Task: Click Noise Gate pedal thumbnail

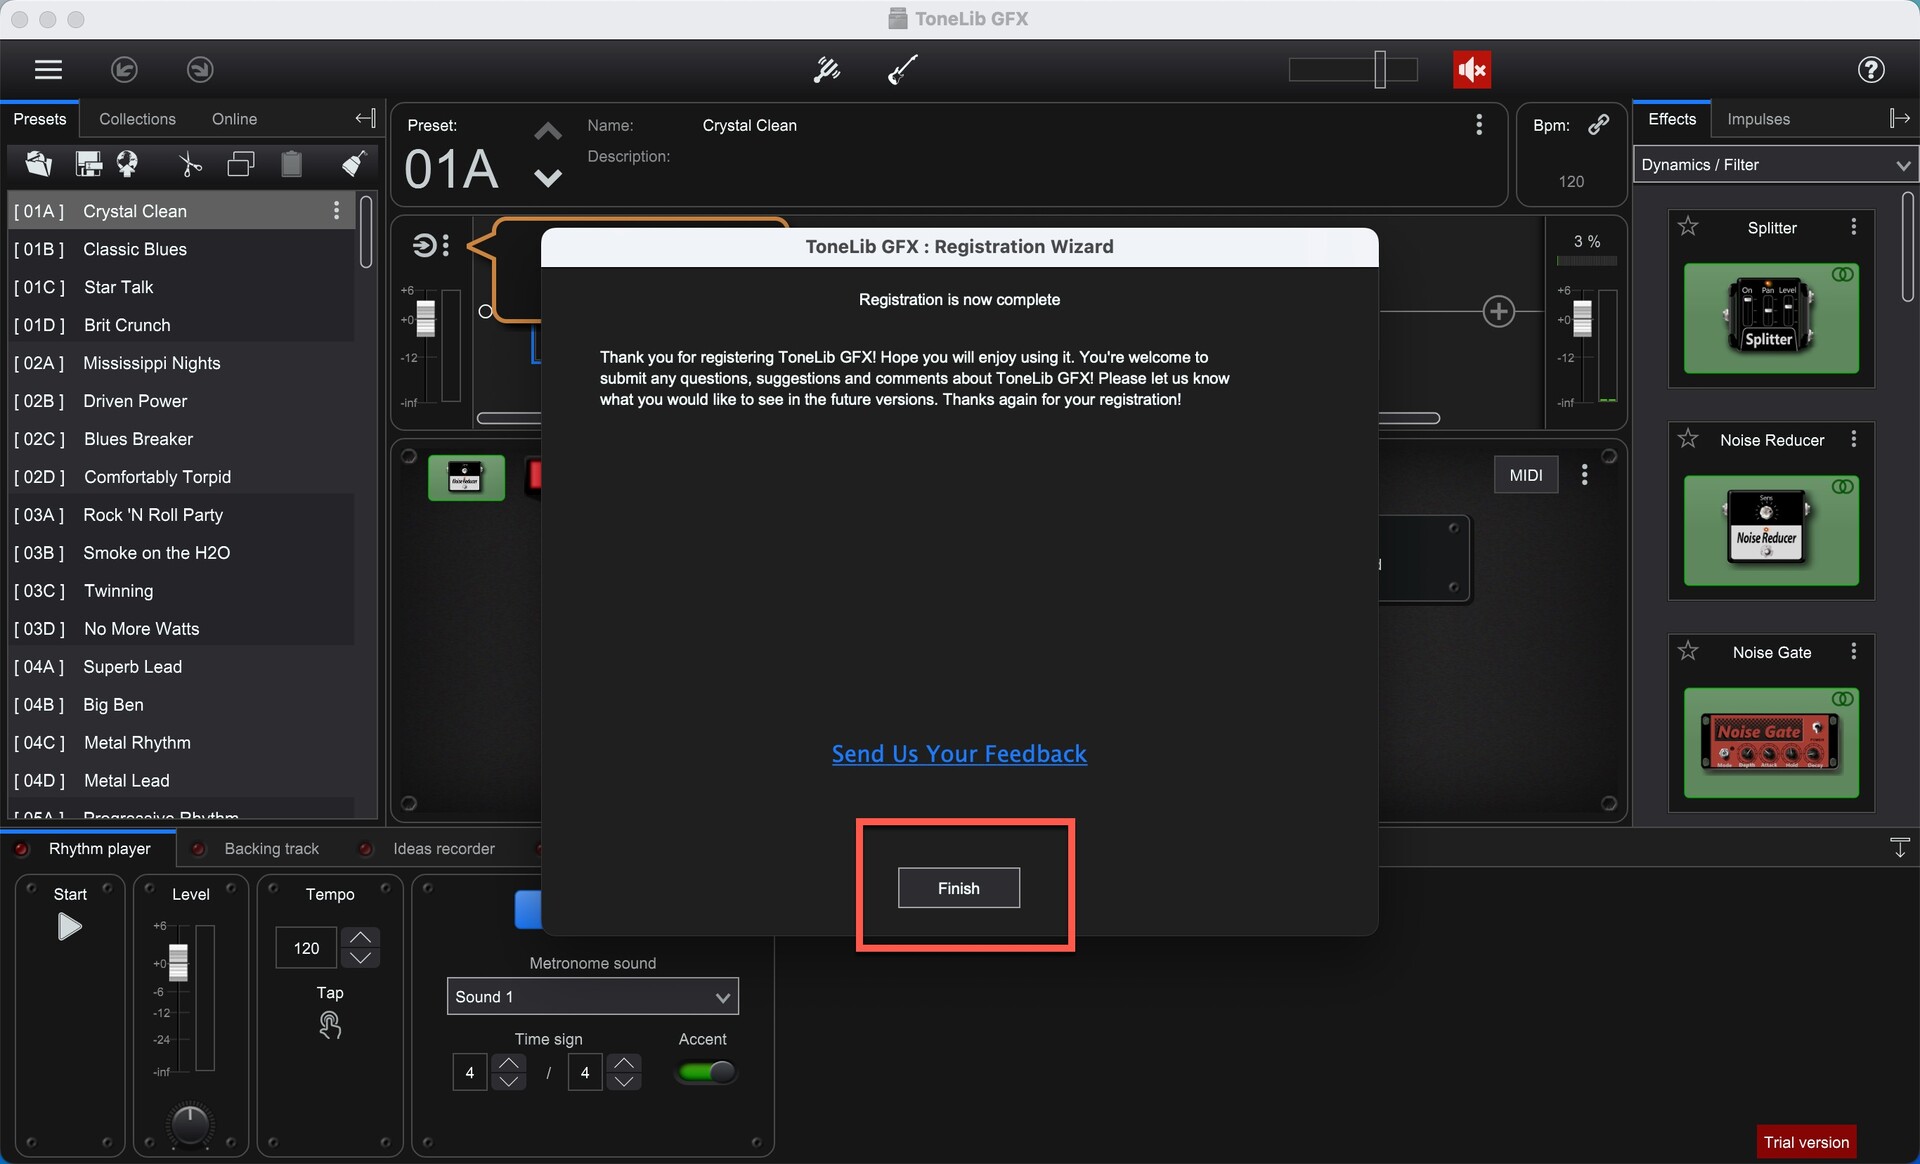Action: pos(1771,742)
